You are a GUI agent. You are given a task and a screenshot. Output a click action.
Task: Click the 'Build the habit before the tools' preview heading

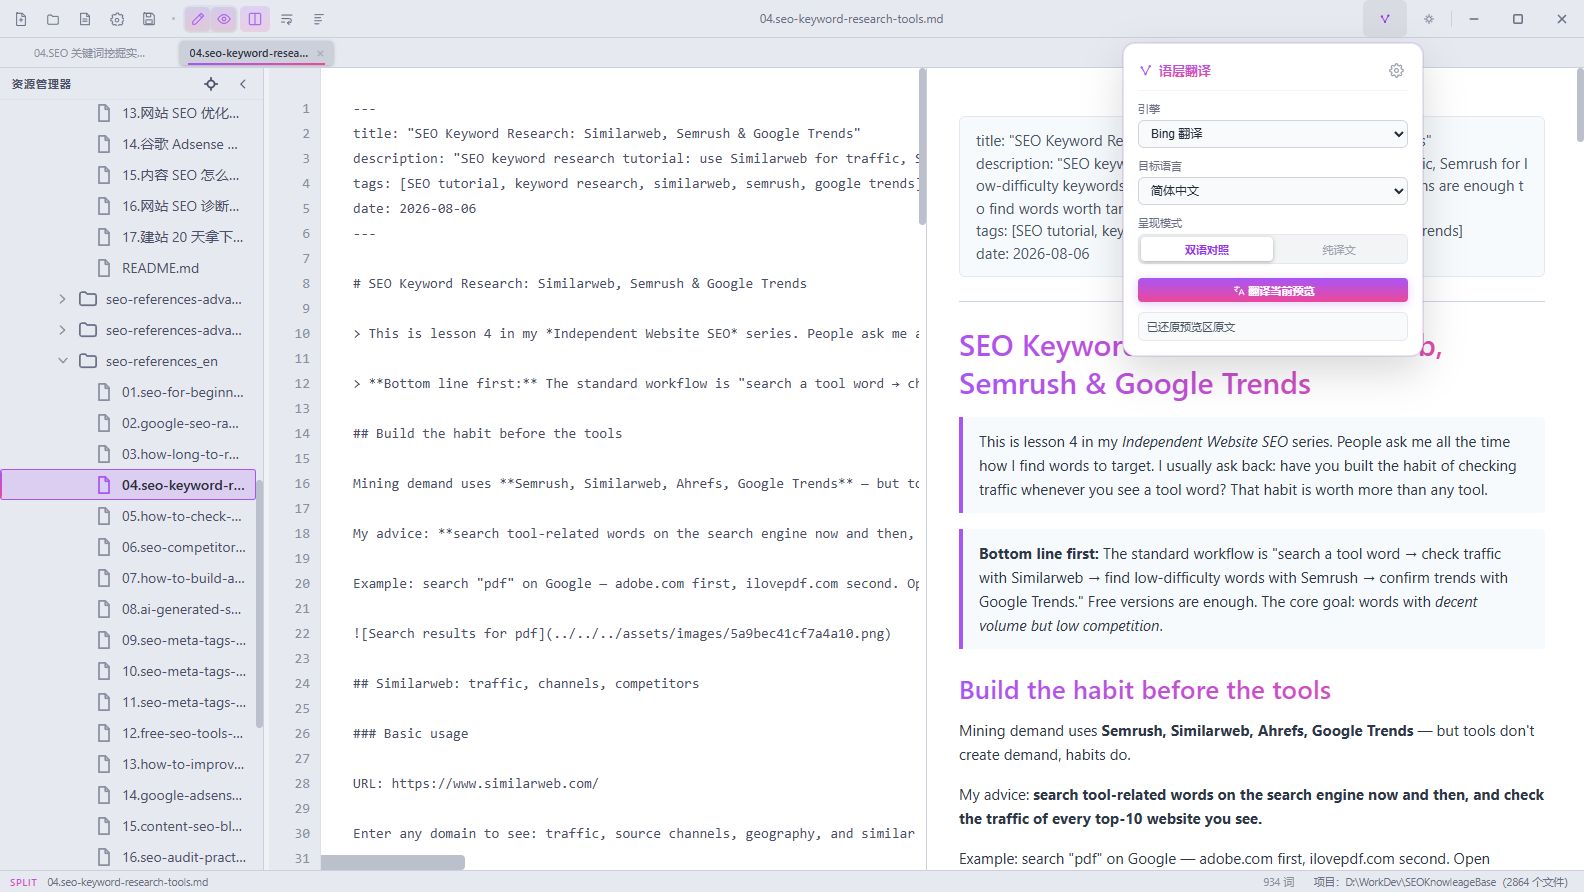click(x=1145, y=690)
